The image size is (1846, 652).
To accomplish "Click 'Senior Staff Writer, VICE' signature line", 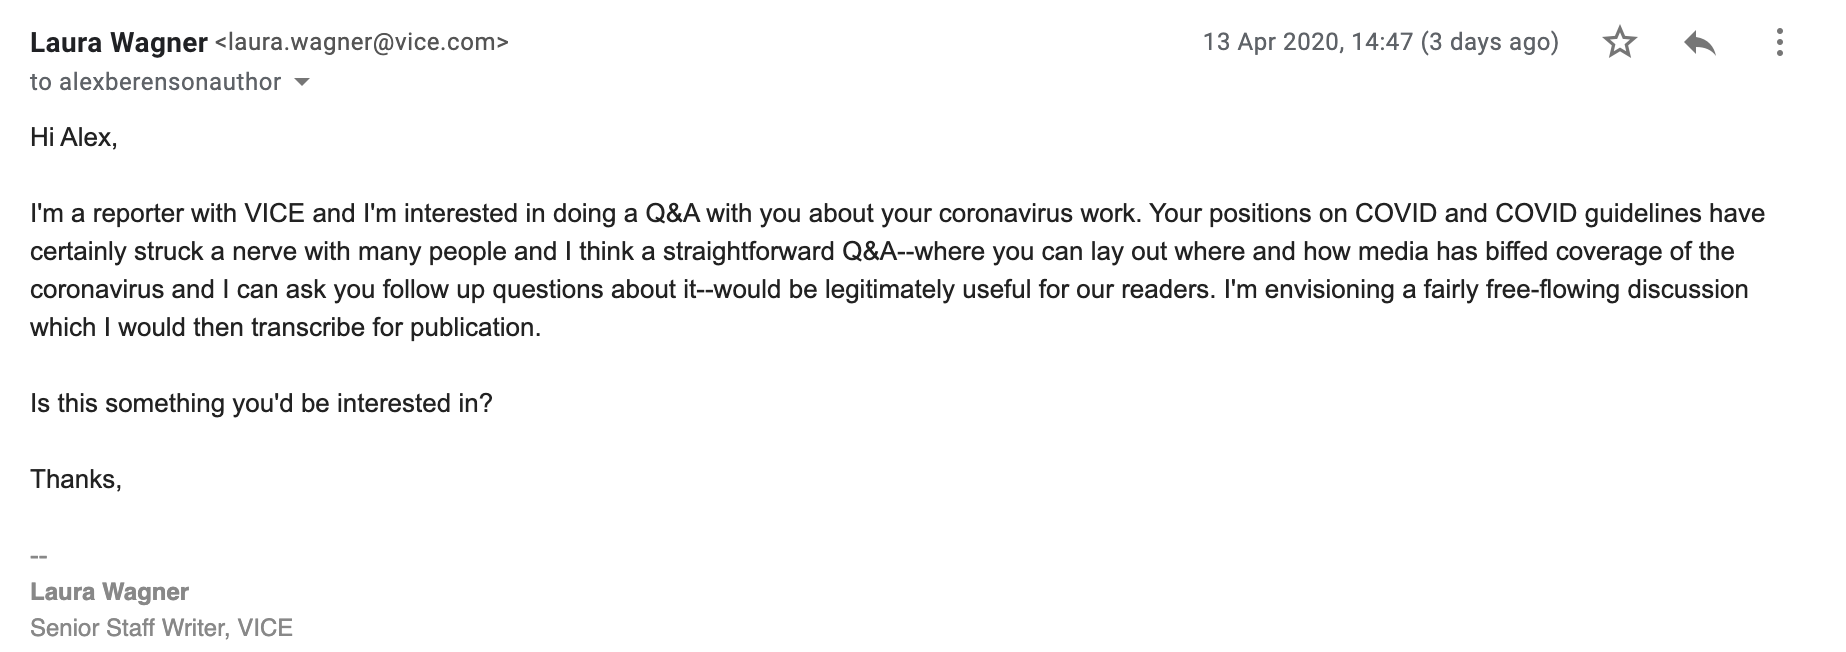I will (x=161, y=628).
